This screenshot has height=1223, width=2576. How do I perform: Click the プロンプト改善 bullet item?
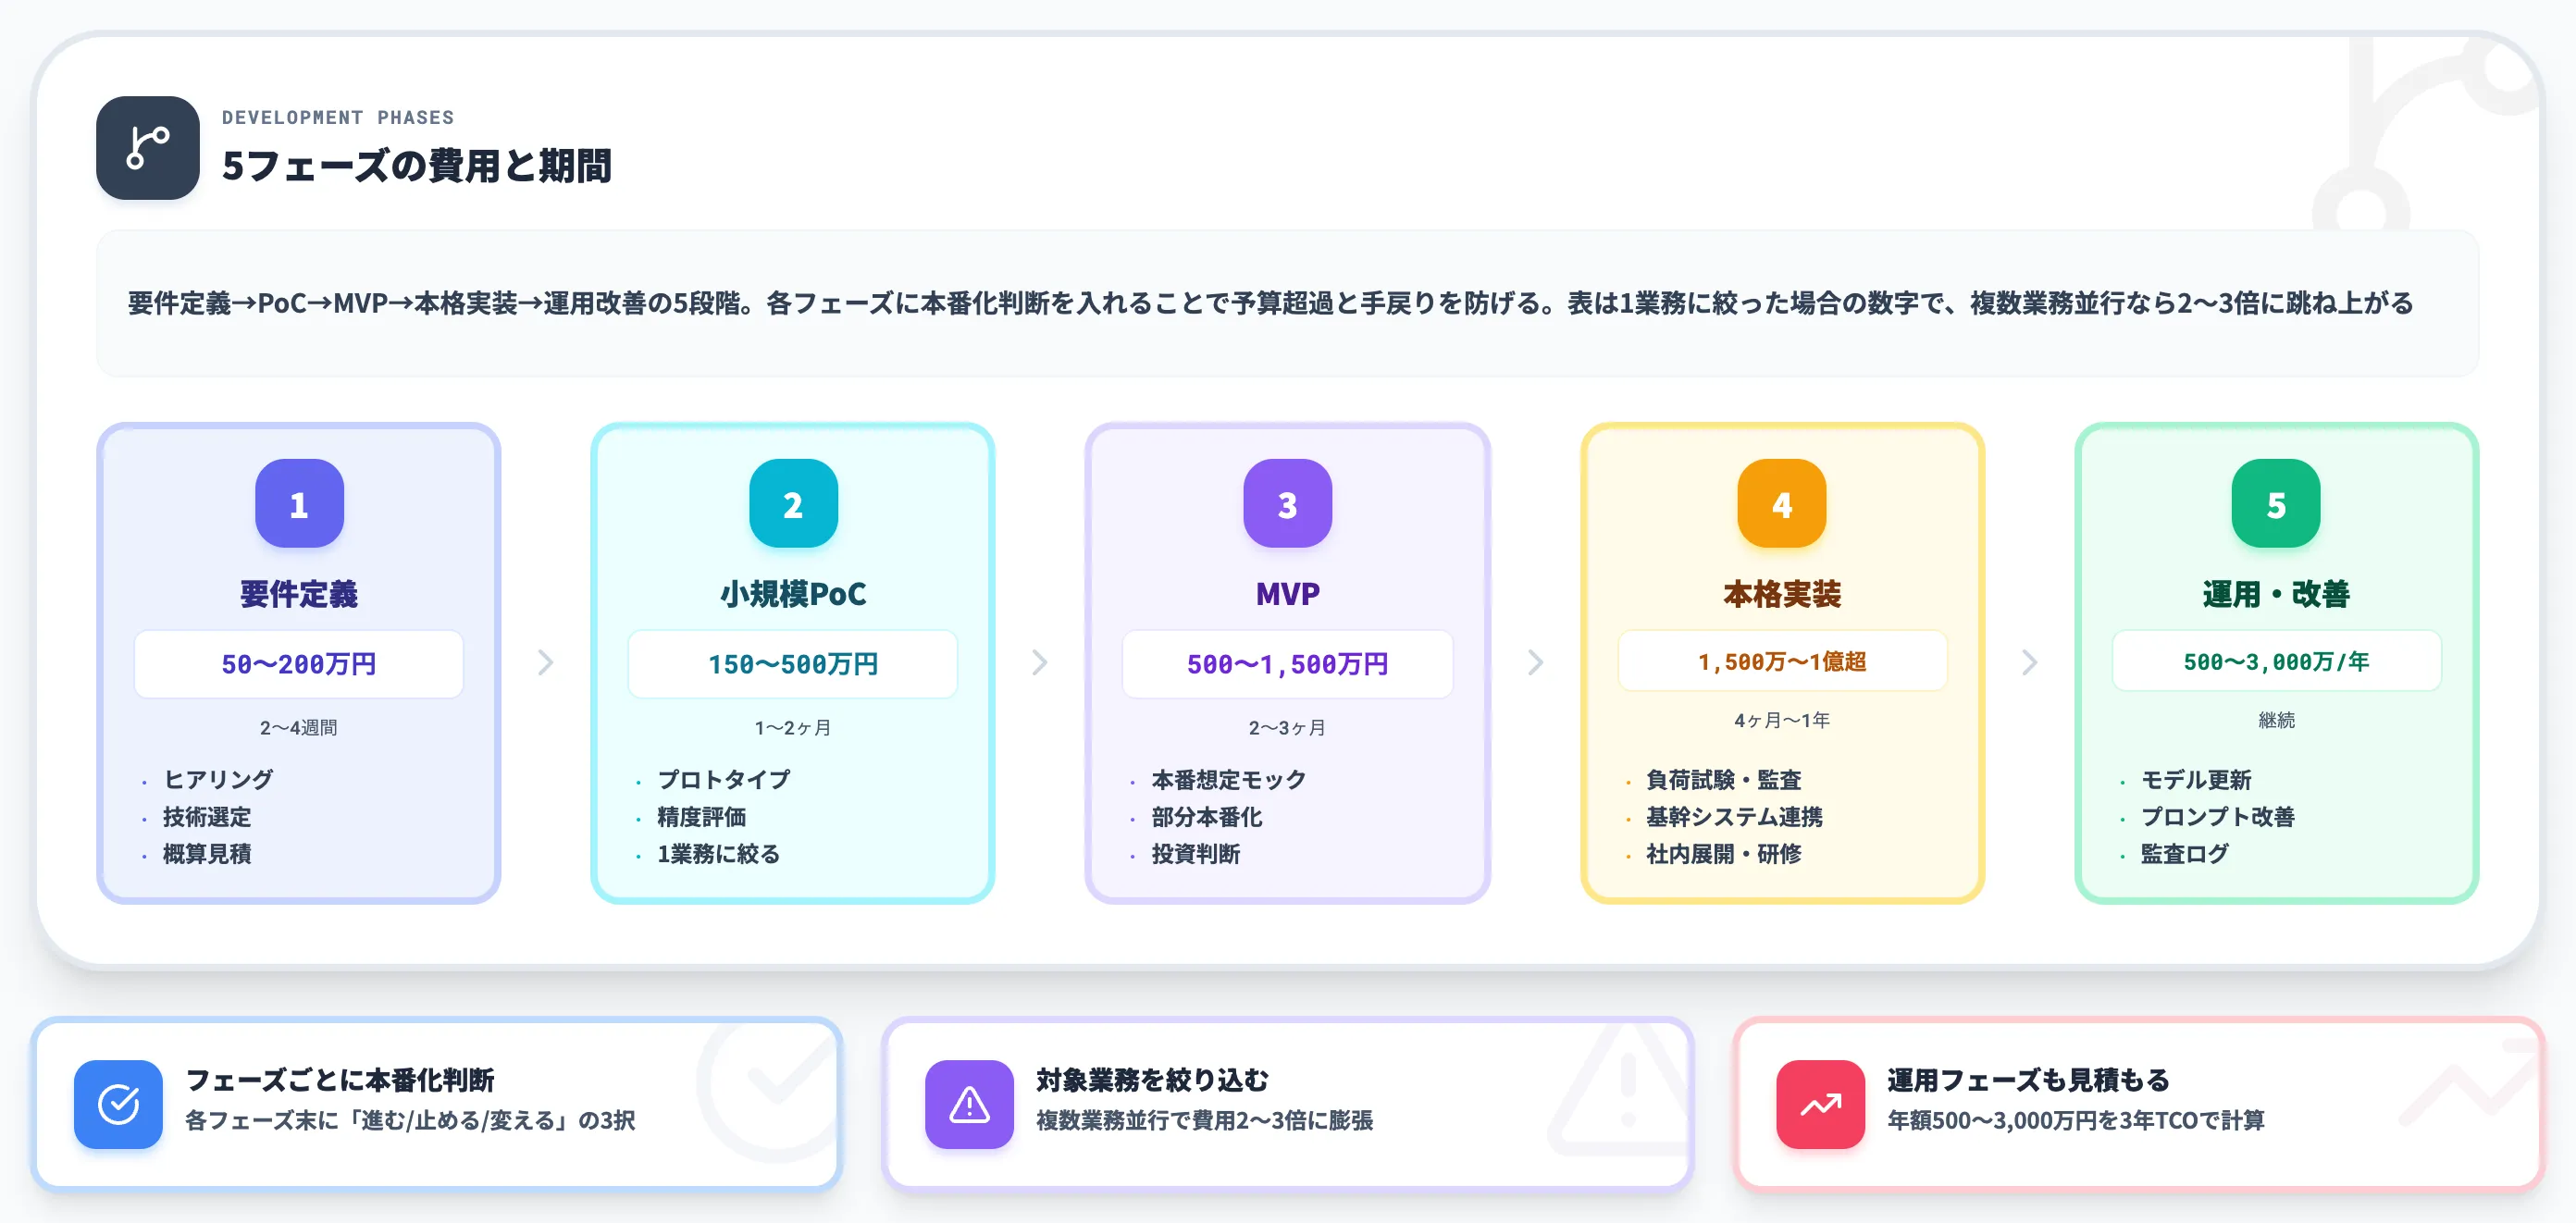pyautogui.click(x=2218, y=817)
